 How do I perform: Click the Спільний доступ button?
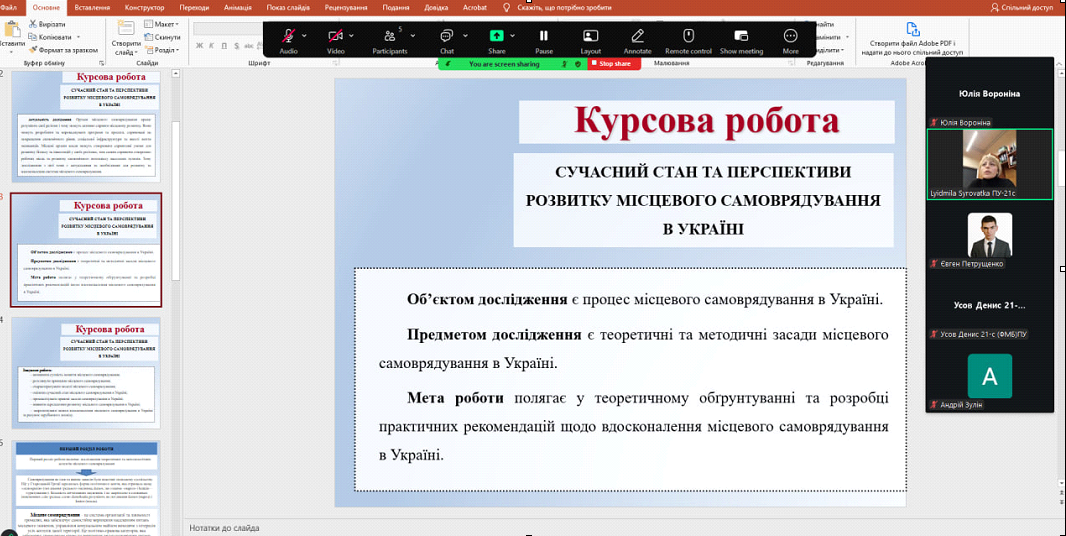coord(1021,7)
